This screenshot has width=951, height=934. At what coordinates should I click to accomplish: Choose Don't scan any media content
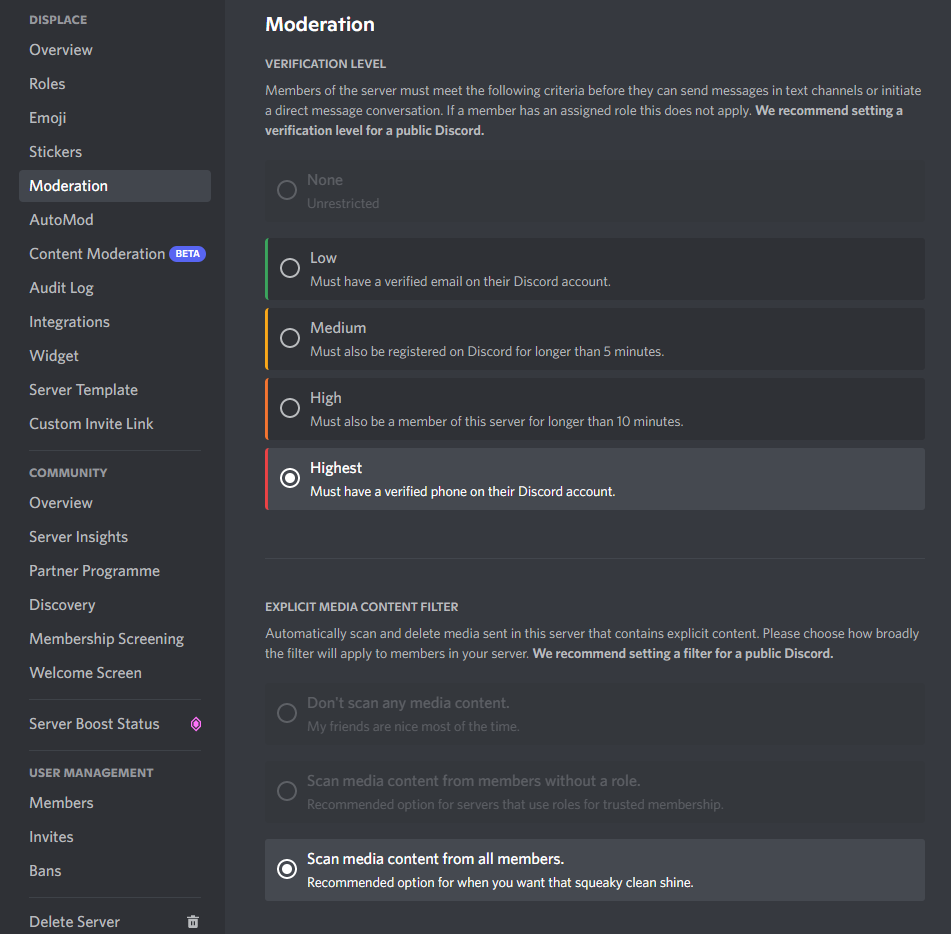pyautogui.click(x=287, y=712)
